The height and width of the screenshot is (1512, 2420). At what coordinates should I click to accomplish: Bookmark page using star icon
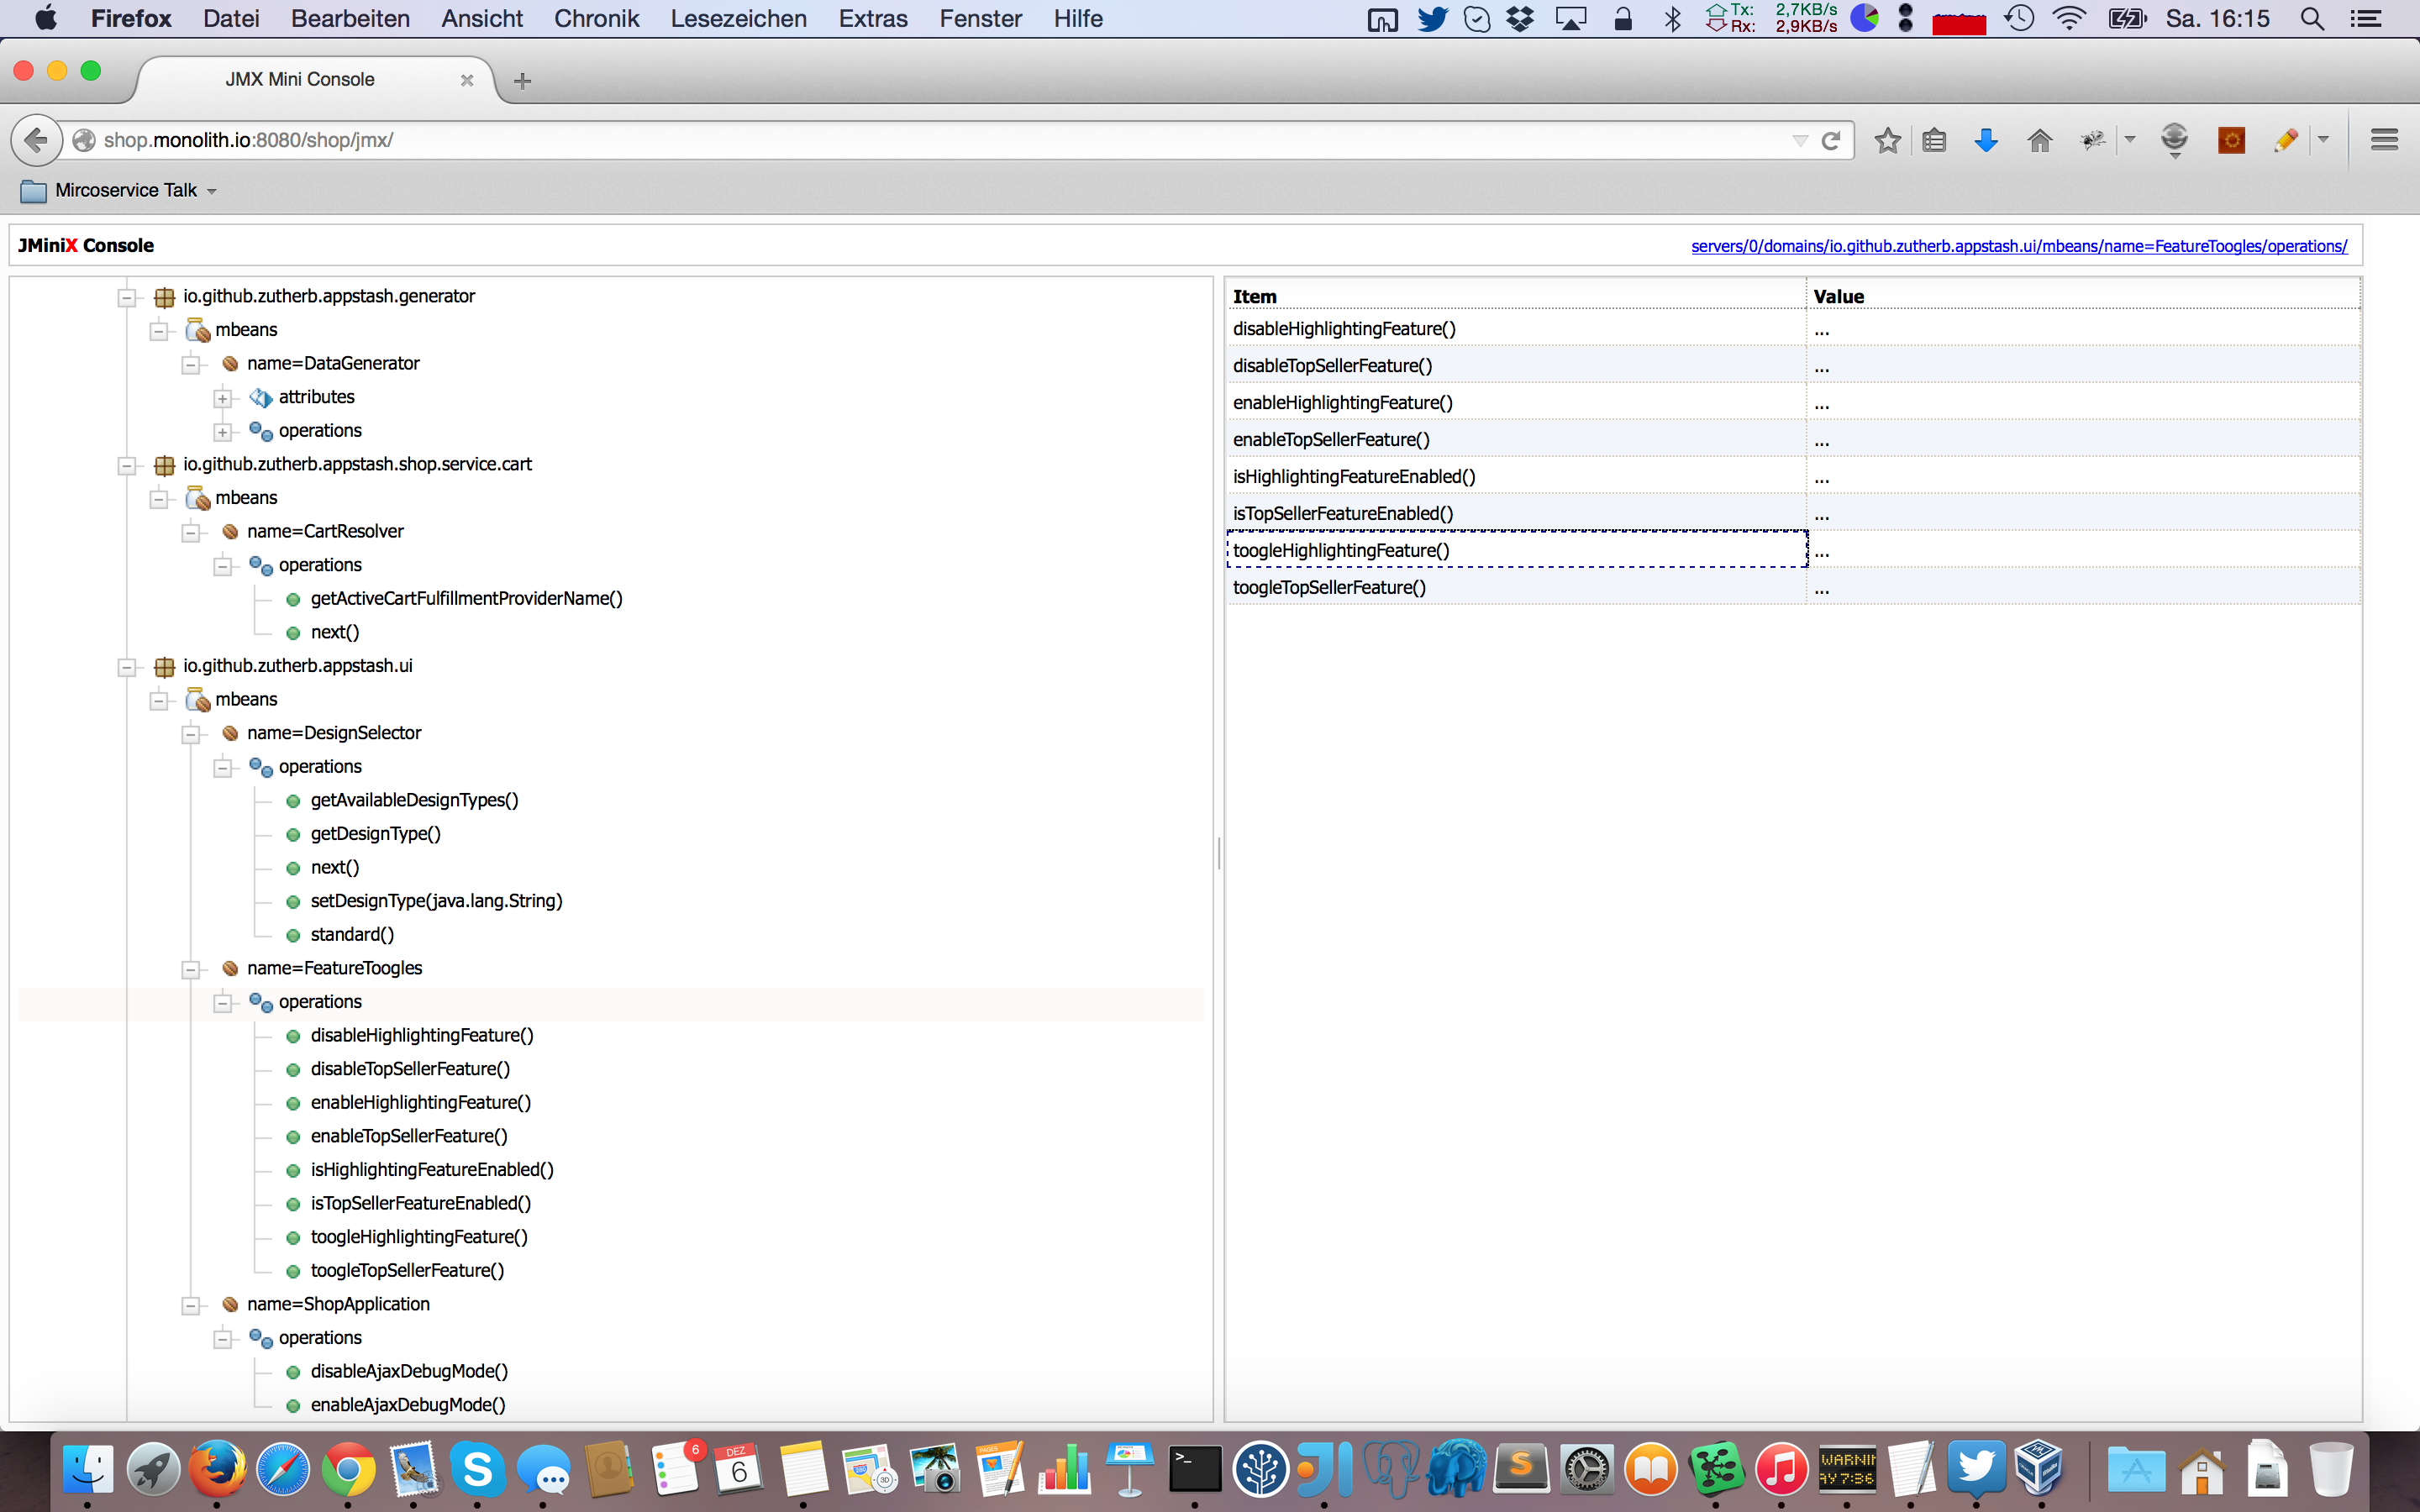[1887, 141]
